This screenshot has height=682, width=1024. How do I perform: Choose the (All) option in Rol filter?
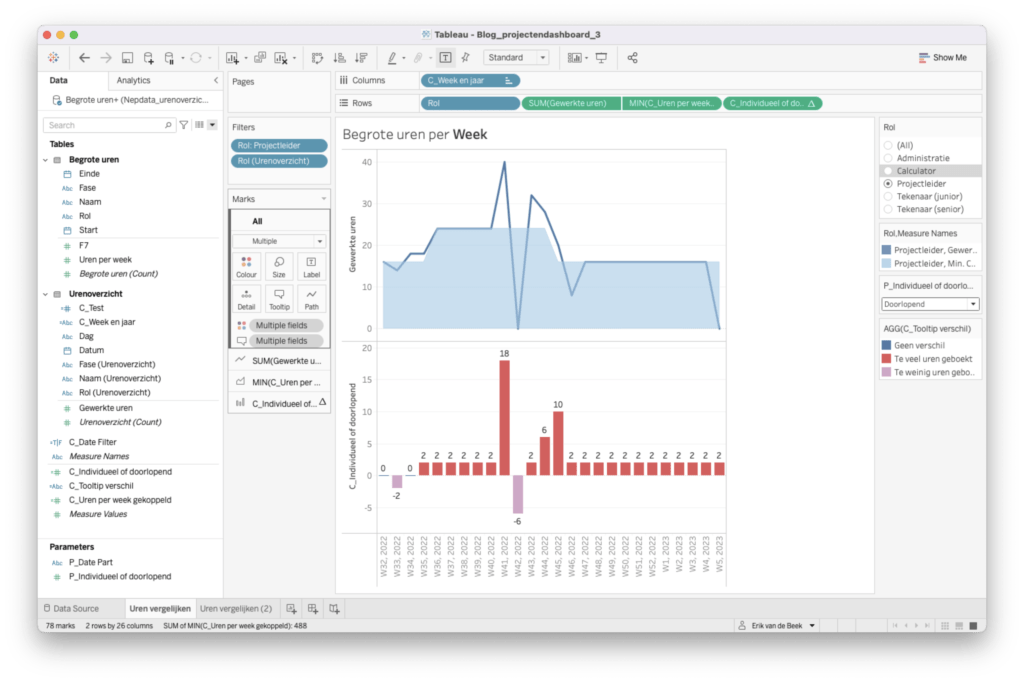pyautogui.click(x=888, y=145)
